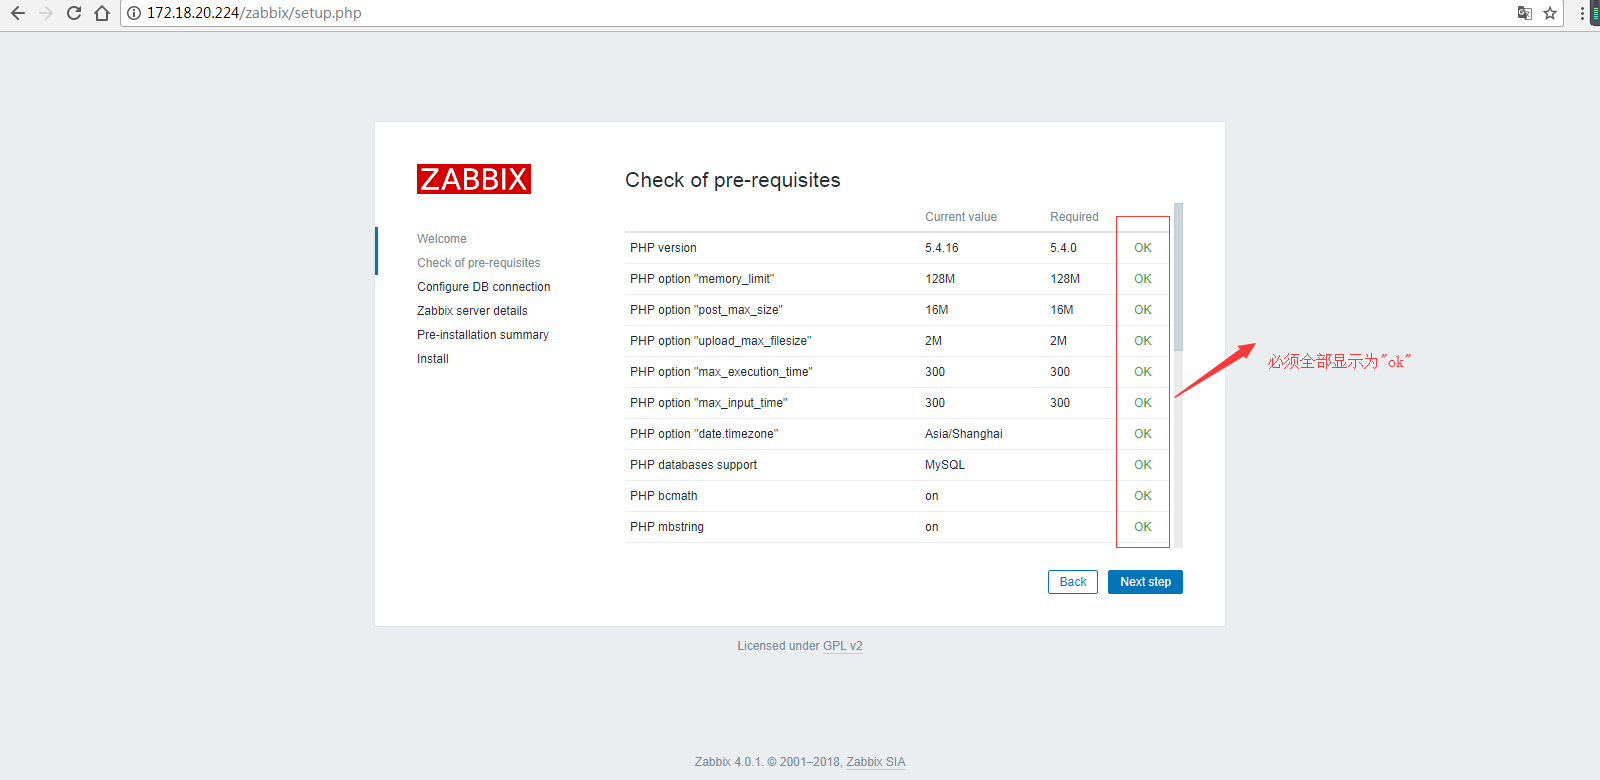
Task: Click the translate page icon
Action: click(1525, 13)
